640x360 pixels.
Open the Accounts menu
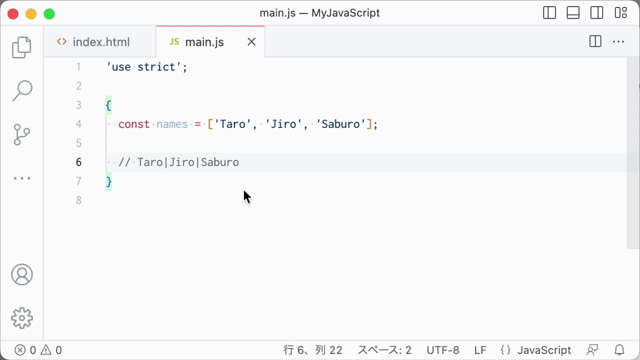(x=22, y=274)
